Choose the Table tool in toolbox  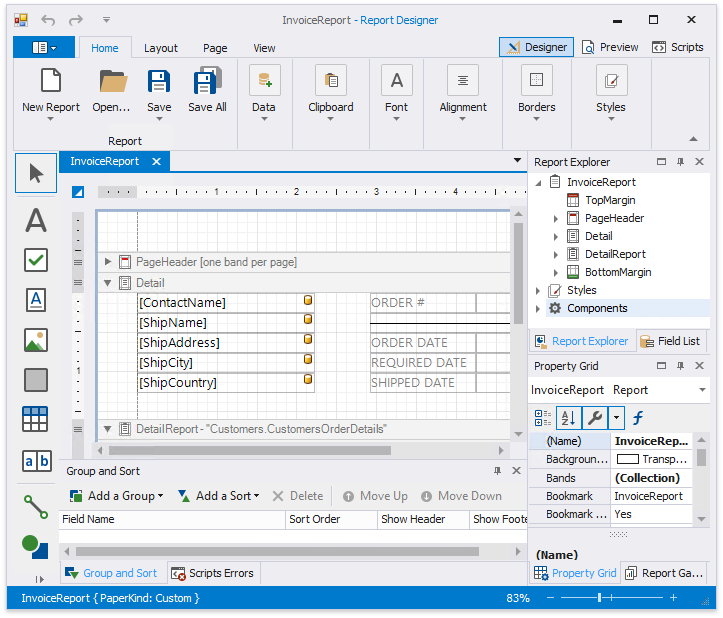36,419
